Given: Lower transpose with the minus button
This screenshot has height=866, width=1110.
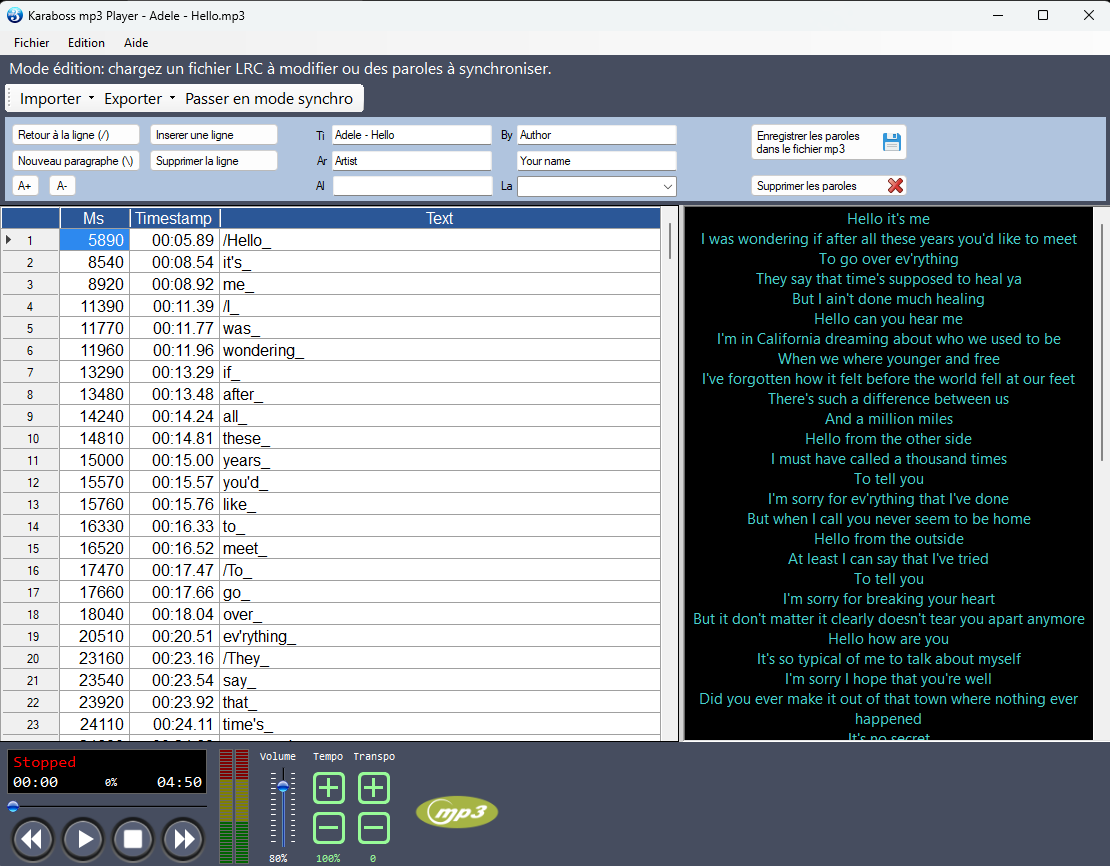Looking at the screenshot, I should [x=374, y=828].
